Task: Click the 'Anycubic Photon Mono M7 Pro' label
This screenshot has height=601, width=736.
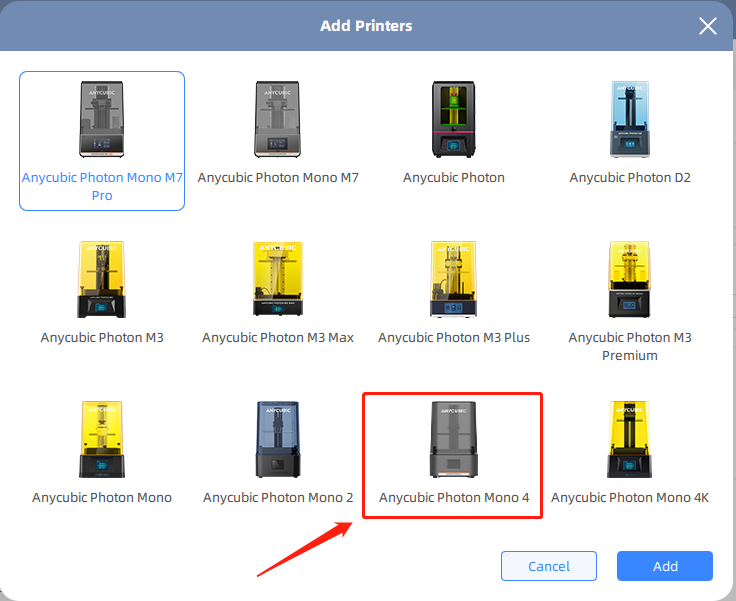Action: (x=102, y=186)
